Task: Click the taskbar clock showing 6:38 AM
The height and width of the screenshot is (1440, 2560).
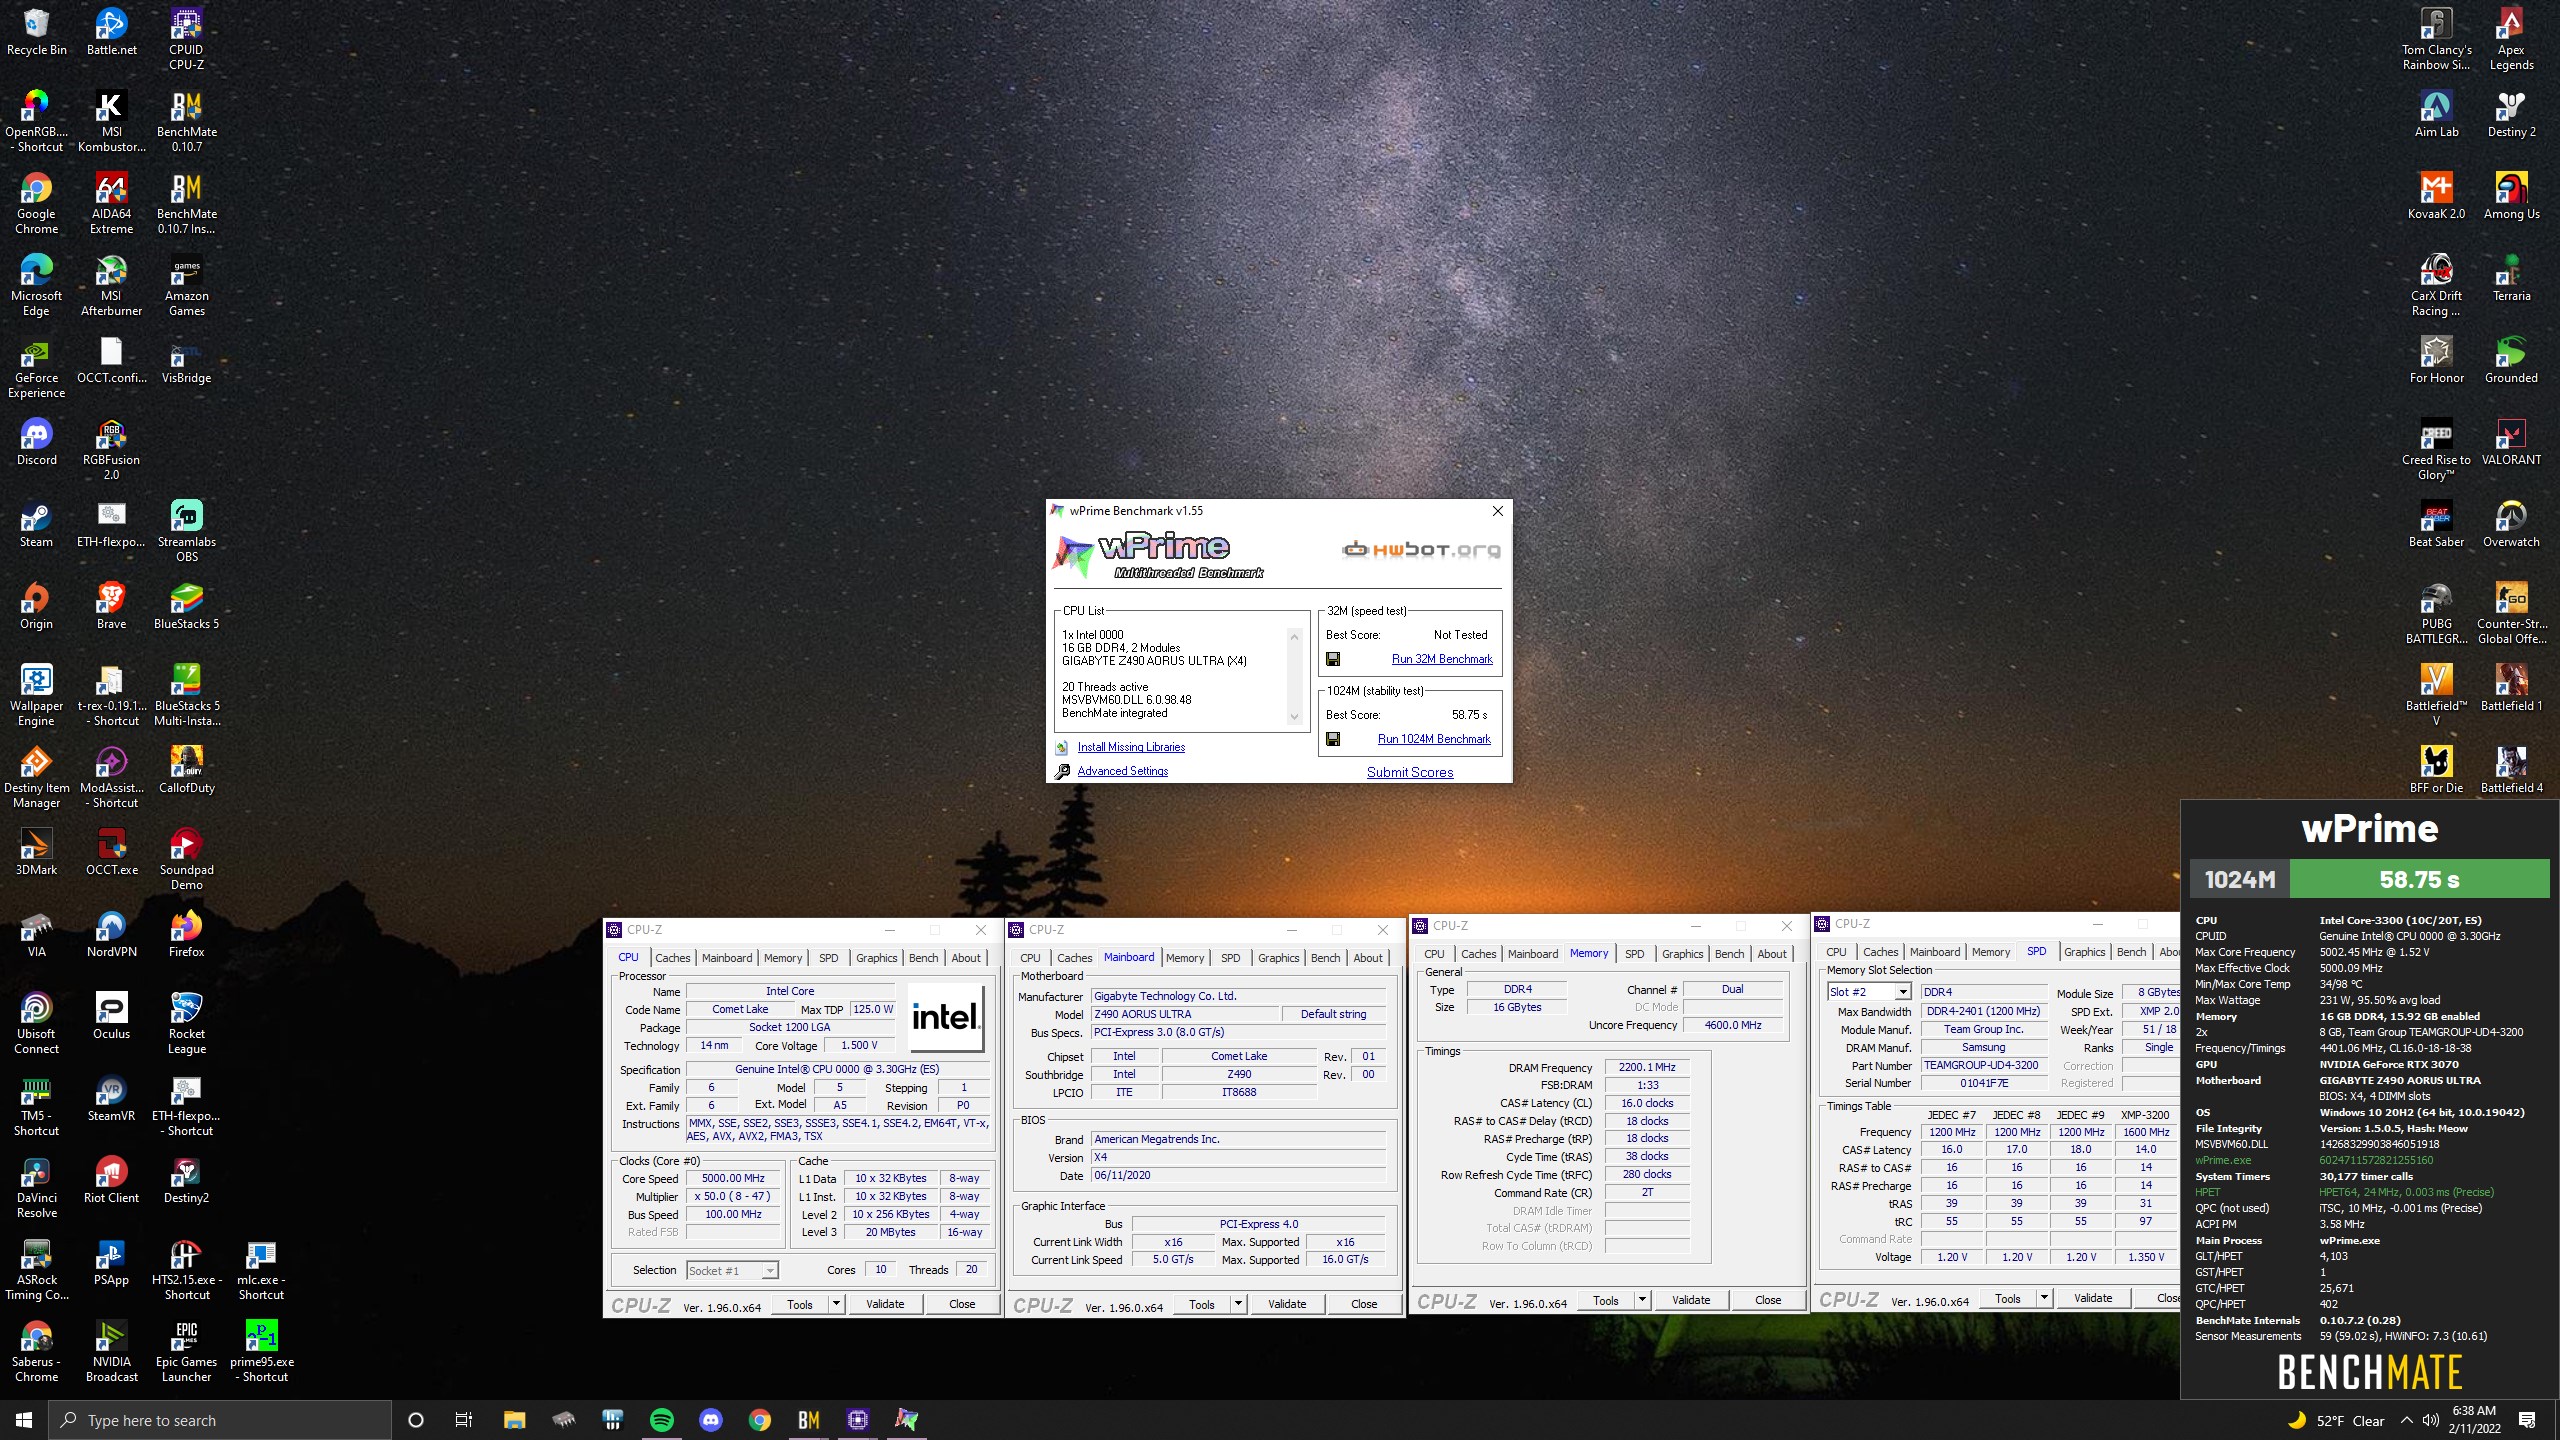Action: pos(2474,1420)
